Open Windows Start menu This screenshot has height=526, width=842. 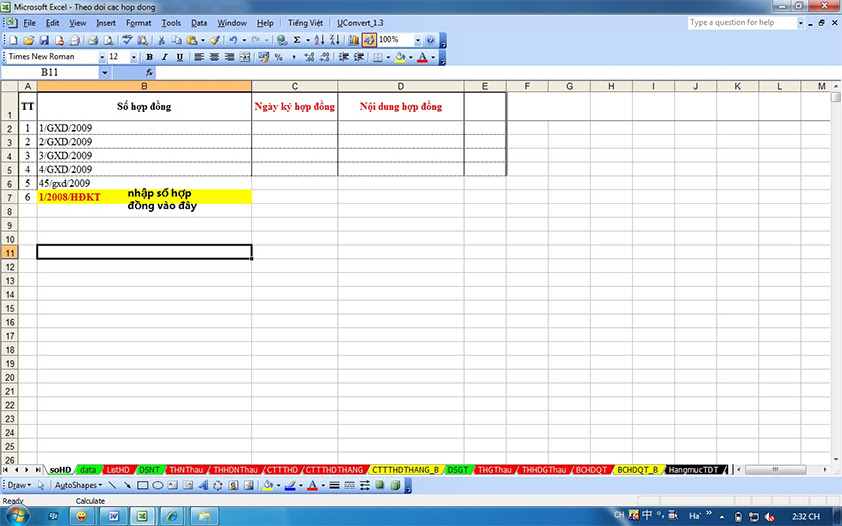pos(16,516)
